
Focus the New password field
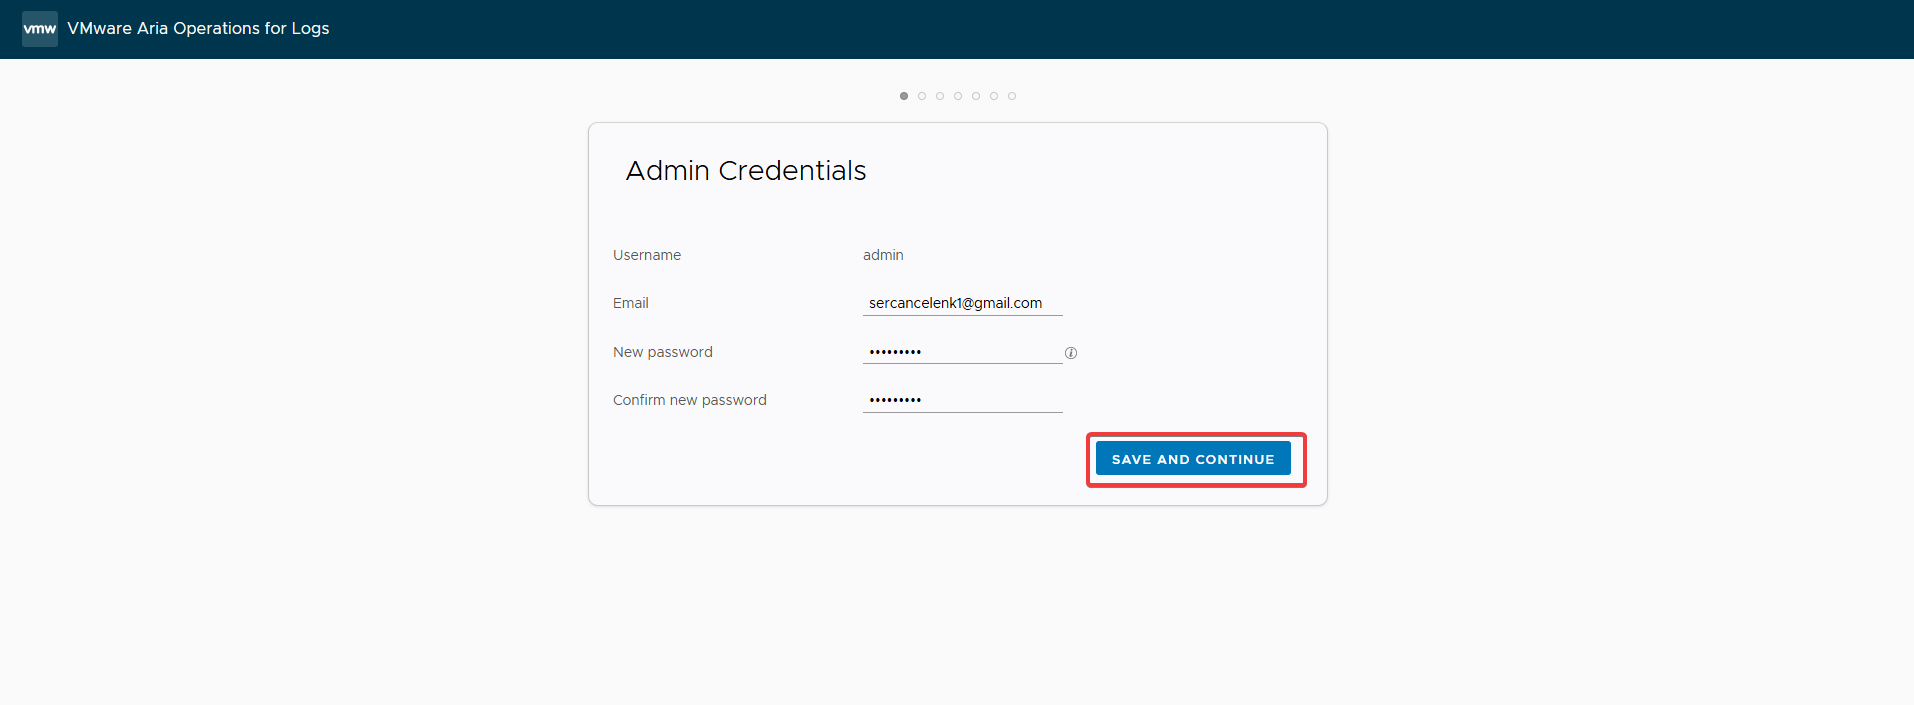962,352
